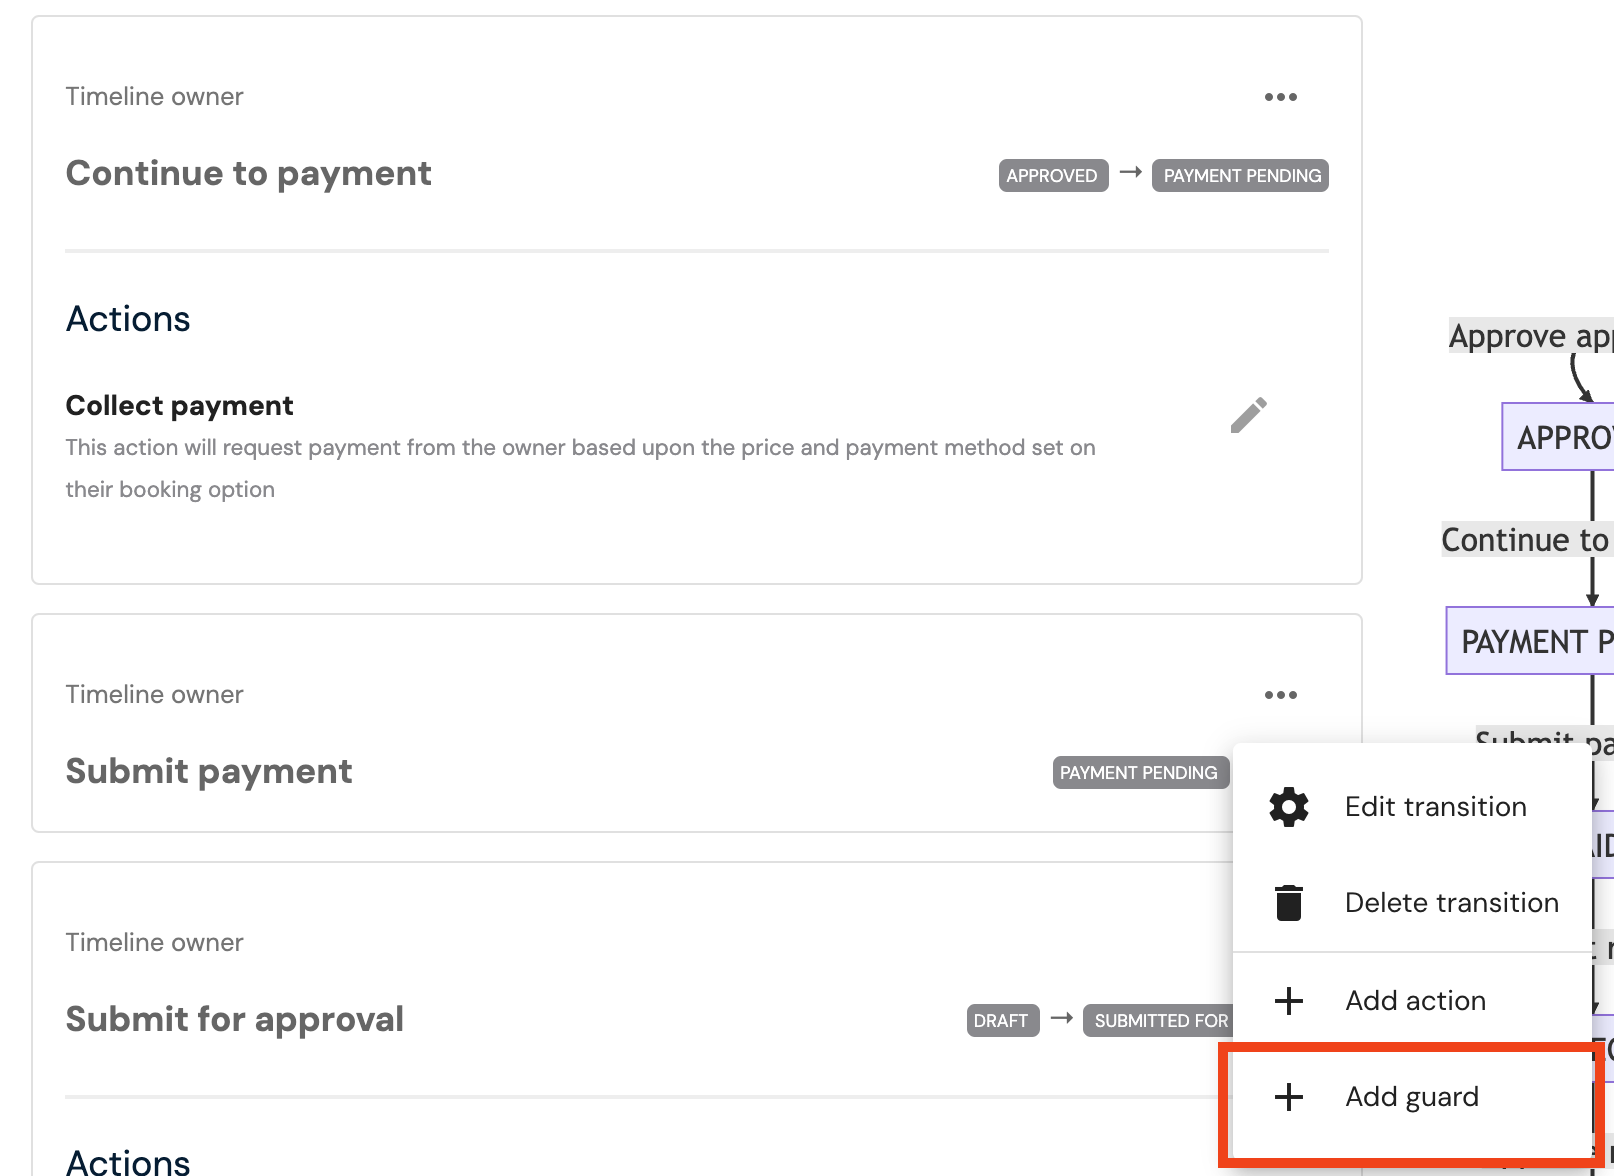
Task: Select the PAYMENT PENDING node in the diagram
Action: click(x=1530, y=640)
